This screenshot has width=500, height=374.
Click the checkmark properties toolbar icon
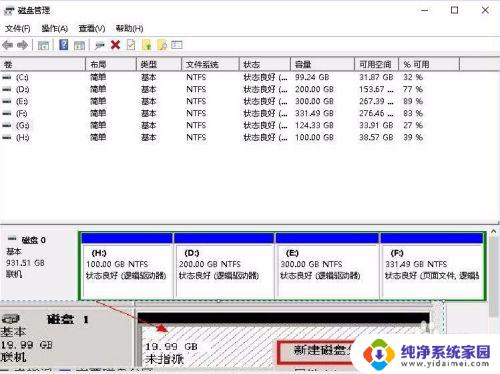click(x=131, y=45)
